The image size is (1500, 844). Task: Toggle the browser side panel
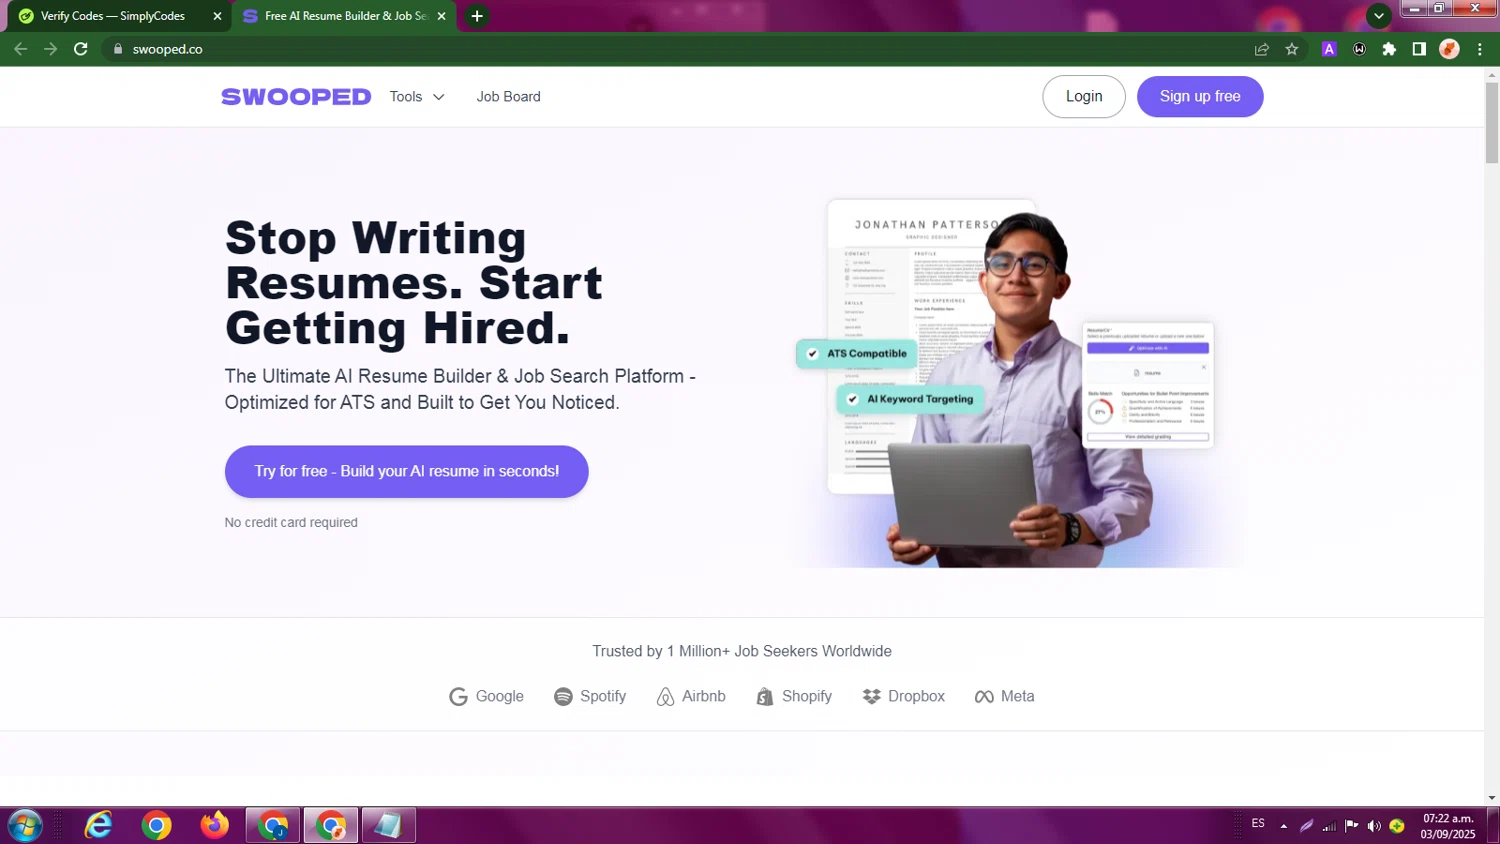1419,49
